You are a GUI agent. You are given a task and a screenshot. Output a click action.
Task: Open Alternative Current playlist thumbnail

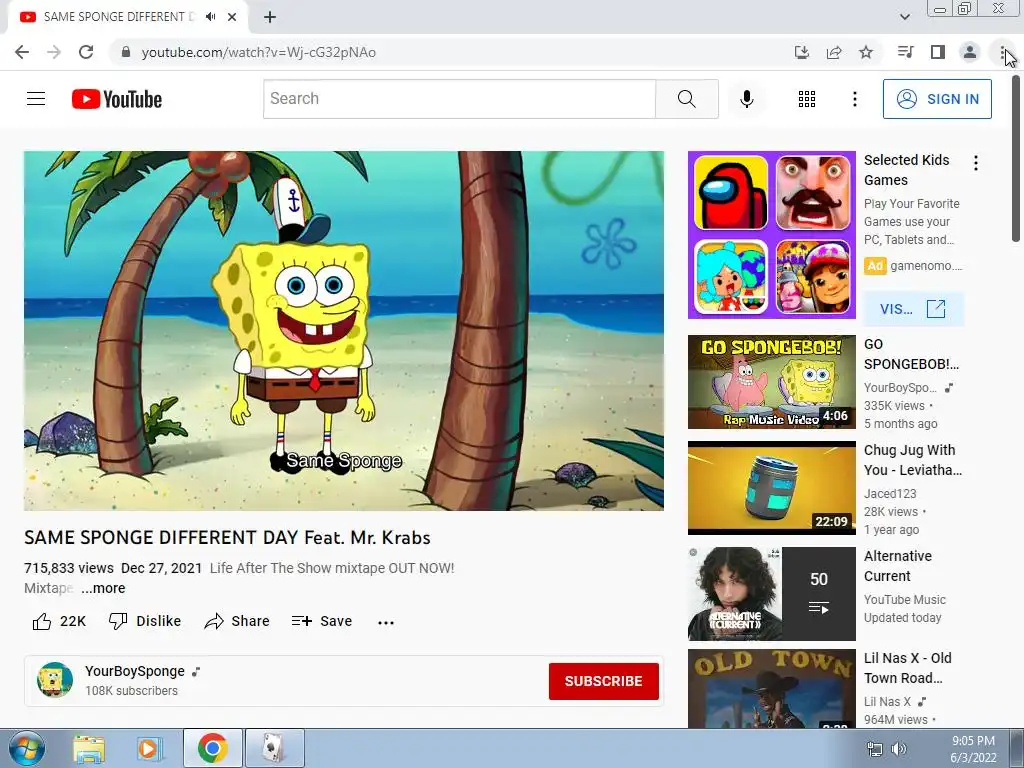tap(771, 594)
